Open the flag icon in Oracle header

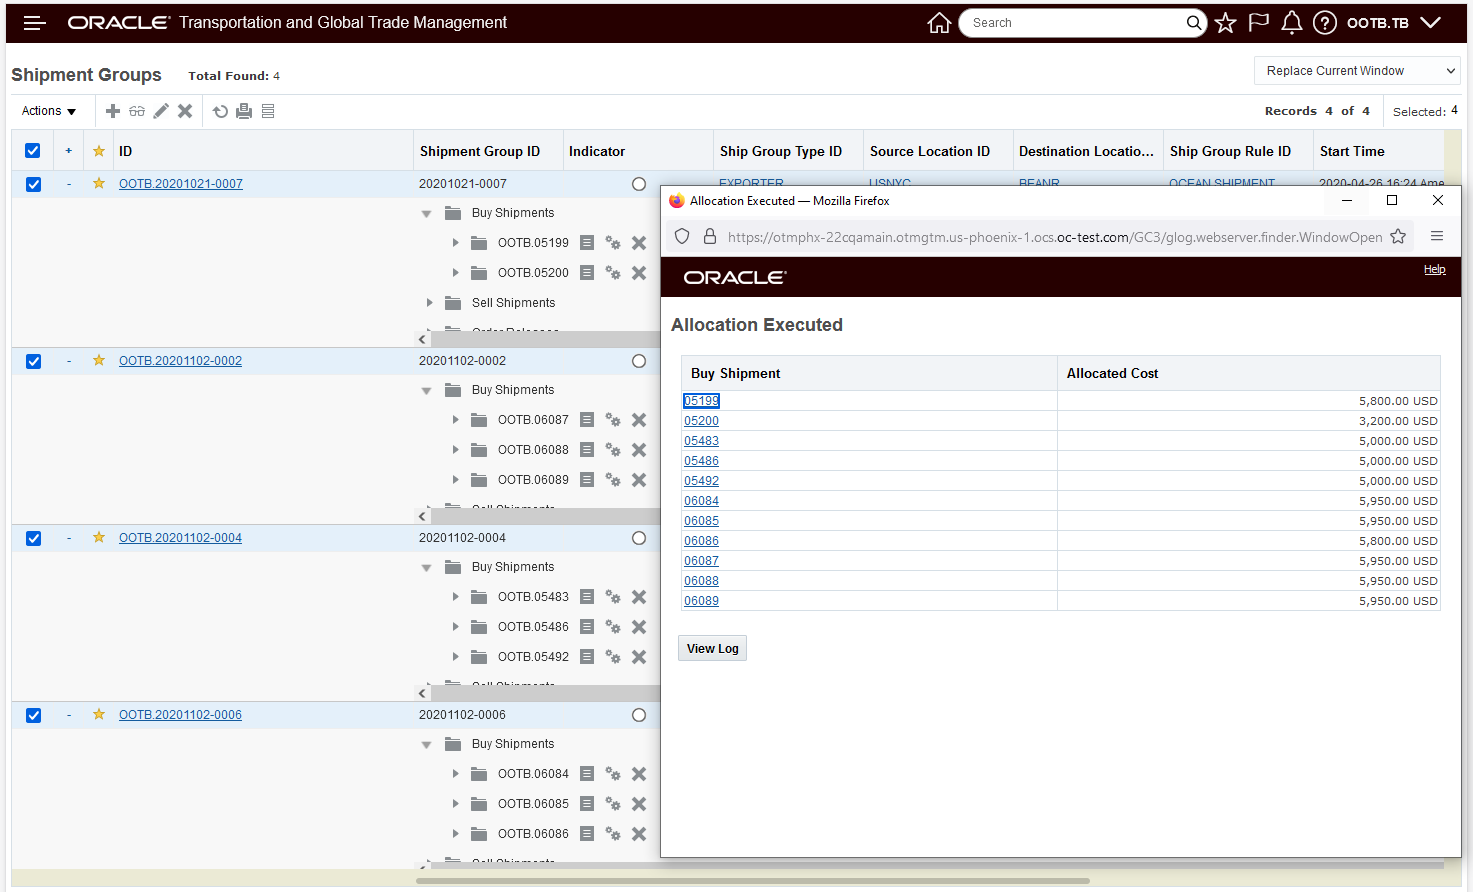[1259, 23]
